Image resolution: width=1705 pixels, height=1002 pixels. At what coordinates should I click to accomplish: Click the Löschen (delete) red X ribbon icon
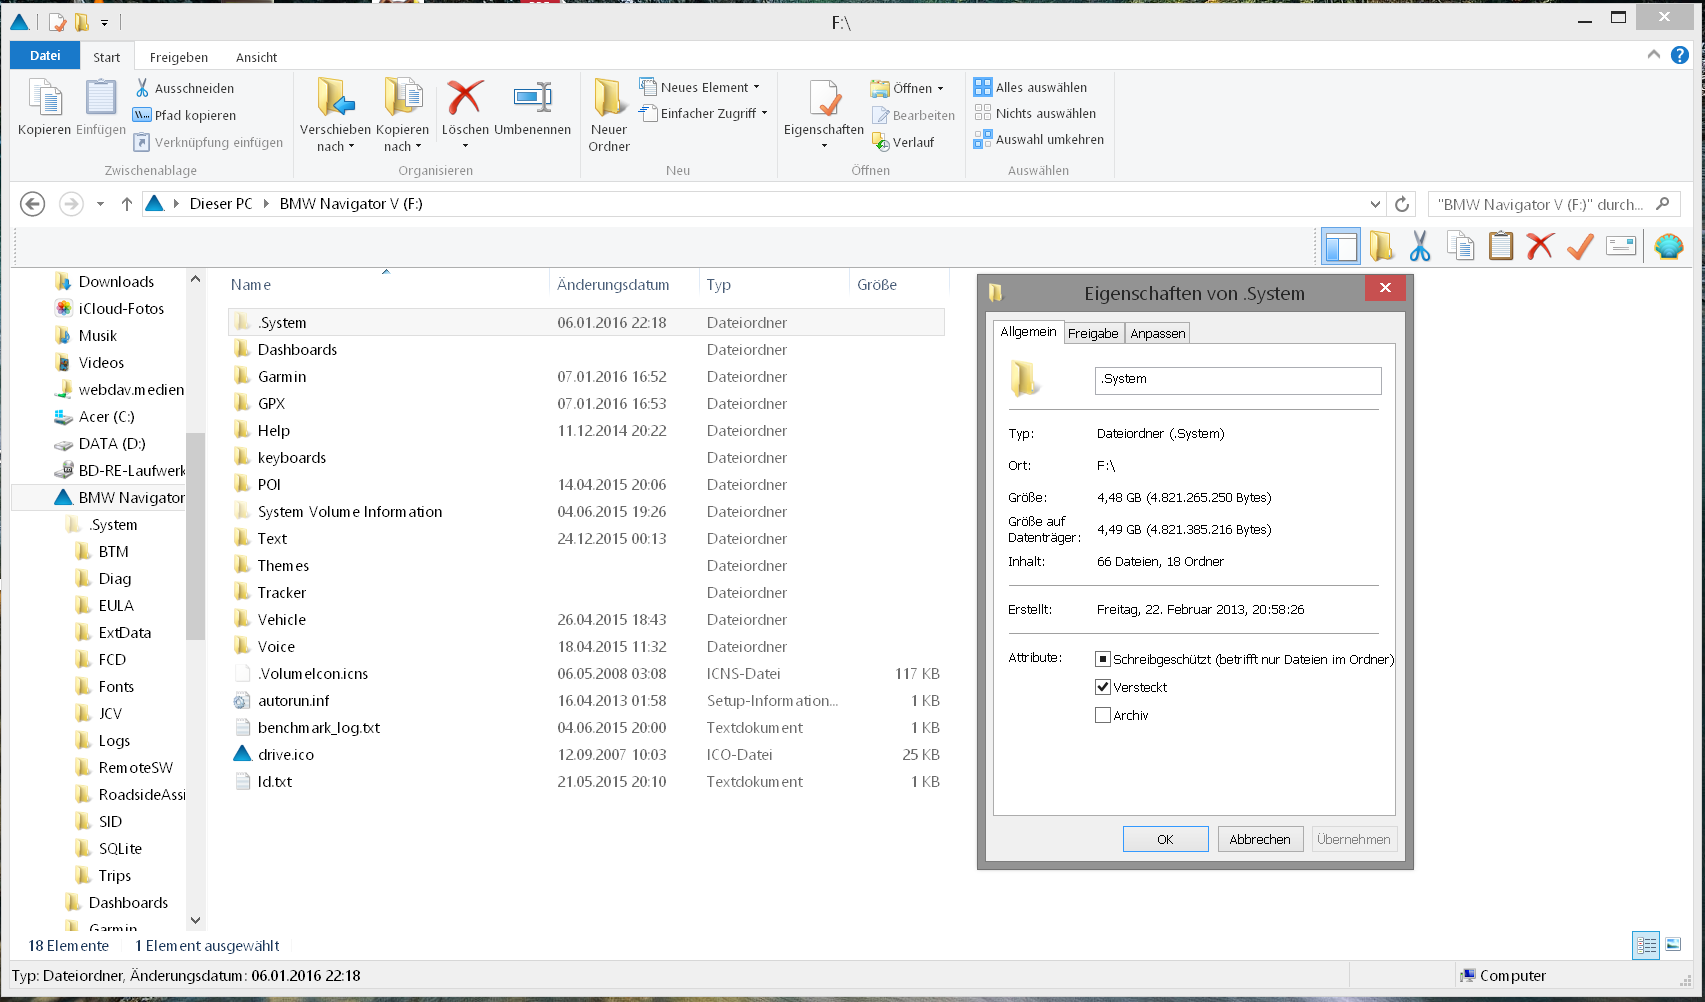[465, 99]
